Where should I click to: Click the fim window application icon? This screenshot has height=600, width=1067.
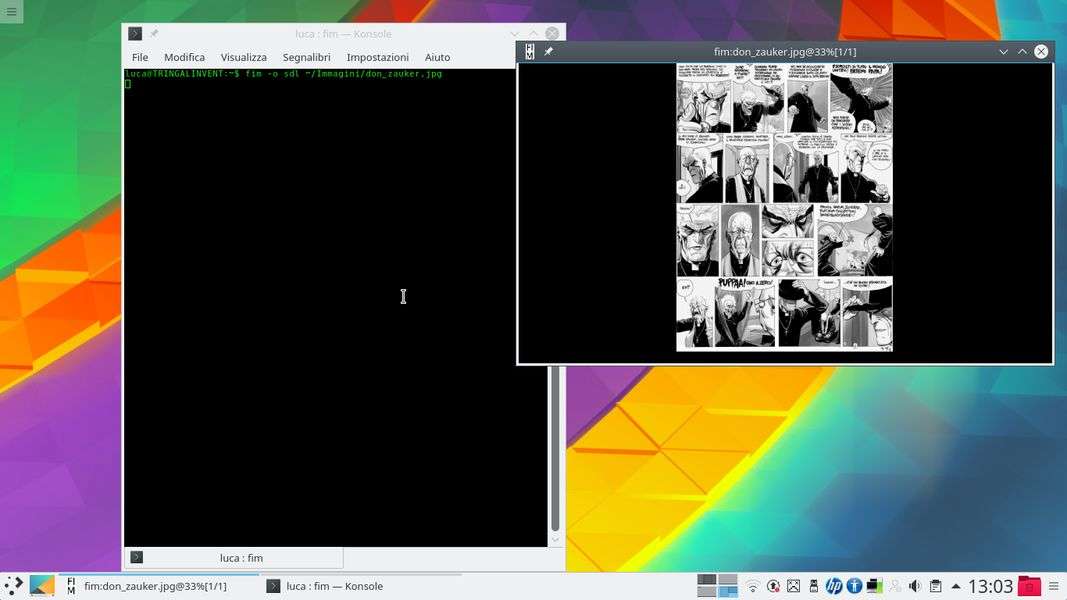529,52
